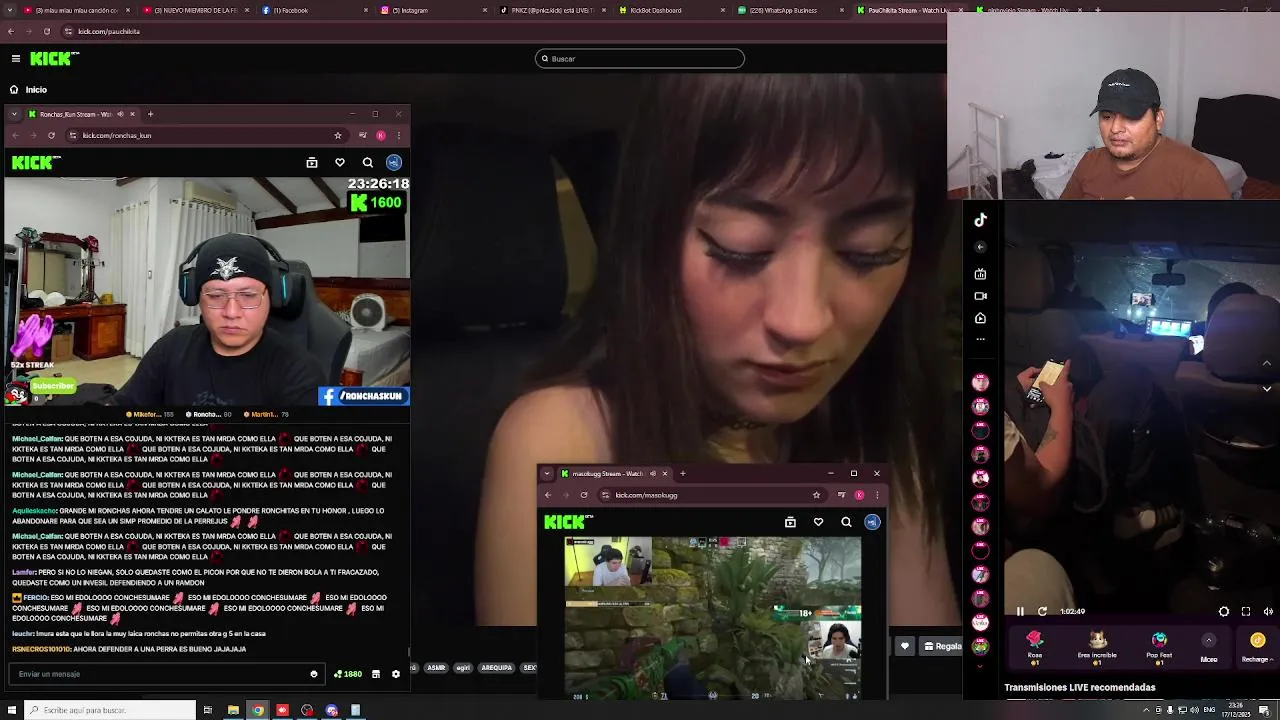This screenshot has height=720, width=1280.
Task: Open Chrome menu in masolkugg window
Action: 877,495
